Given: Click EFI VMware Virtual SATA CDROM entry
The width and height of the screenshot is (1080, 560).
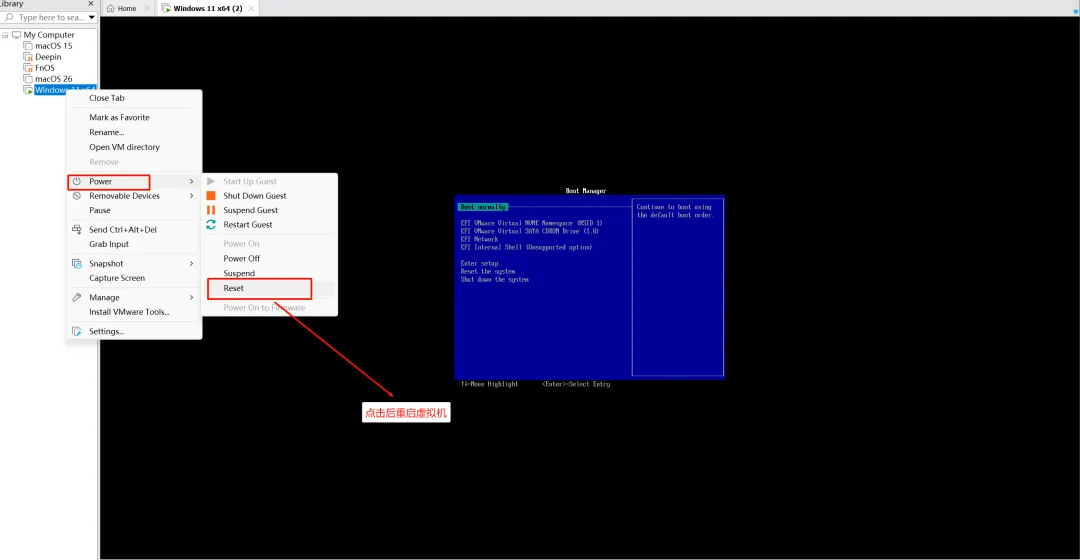Looking at the screenshot, I should coord(529,231).
